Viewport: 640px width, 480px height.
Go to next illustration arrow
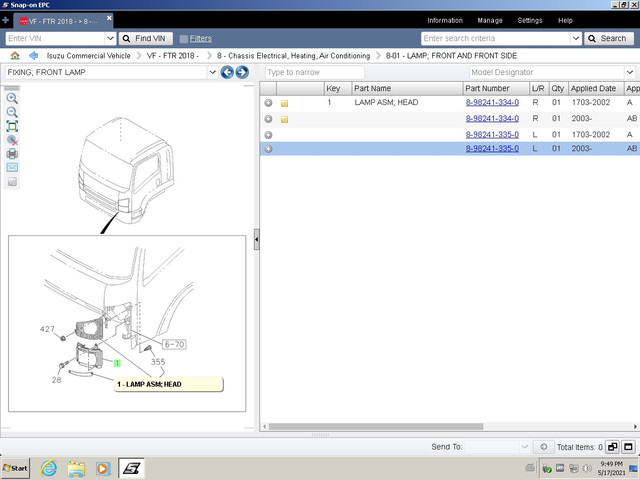(242, 72)
